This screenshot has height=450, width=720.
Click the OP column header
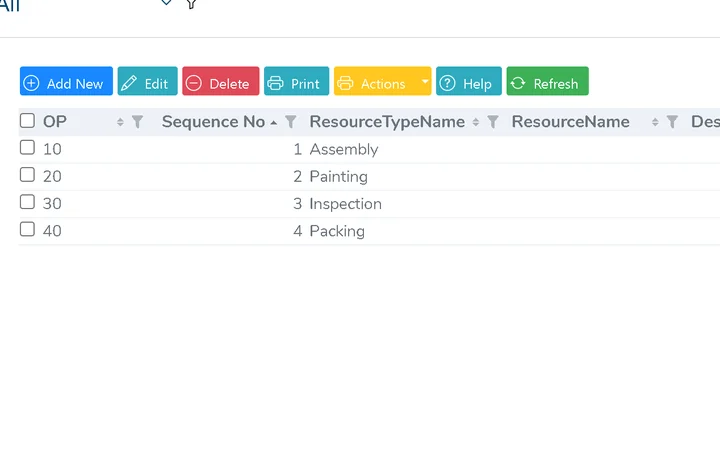coord(55,122)
